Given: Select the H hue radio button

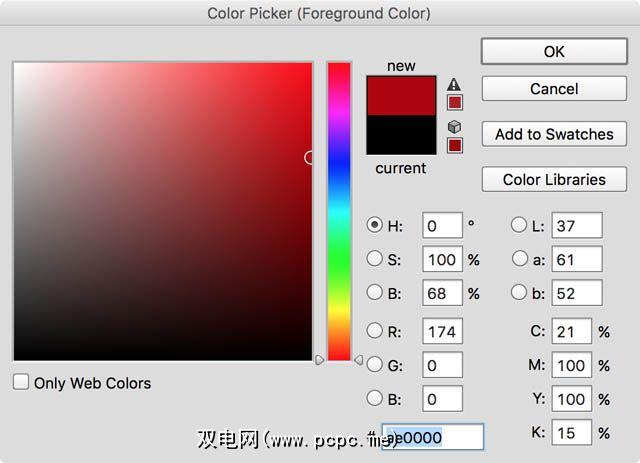Looking at the screenshot, I should point(375,225).
